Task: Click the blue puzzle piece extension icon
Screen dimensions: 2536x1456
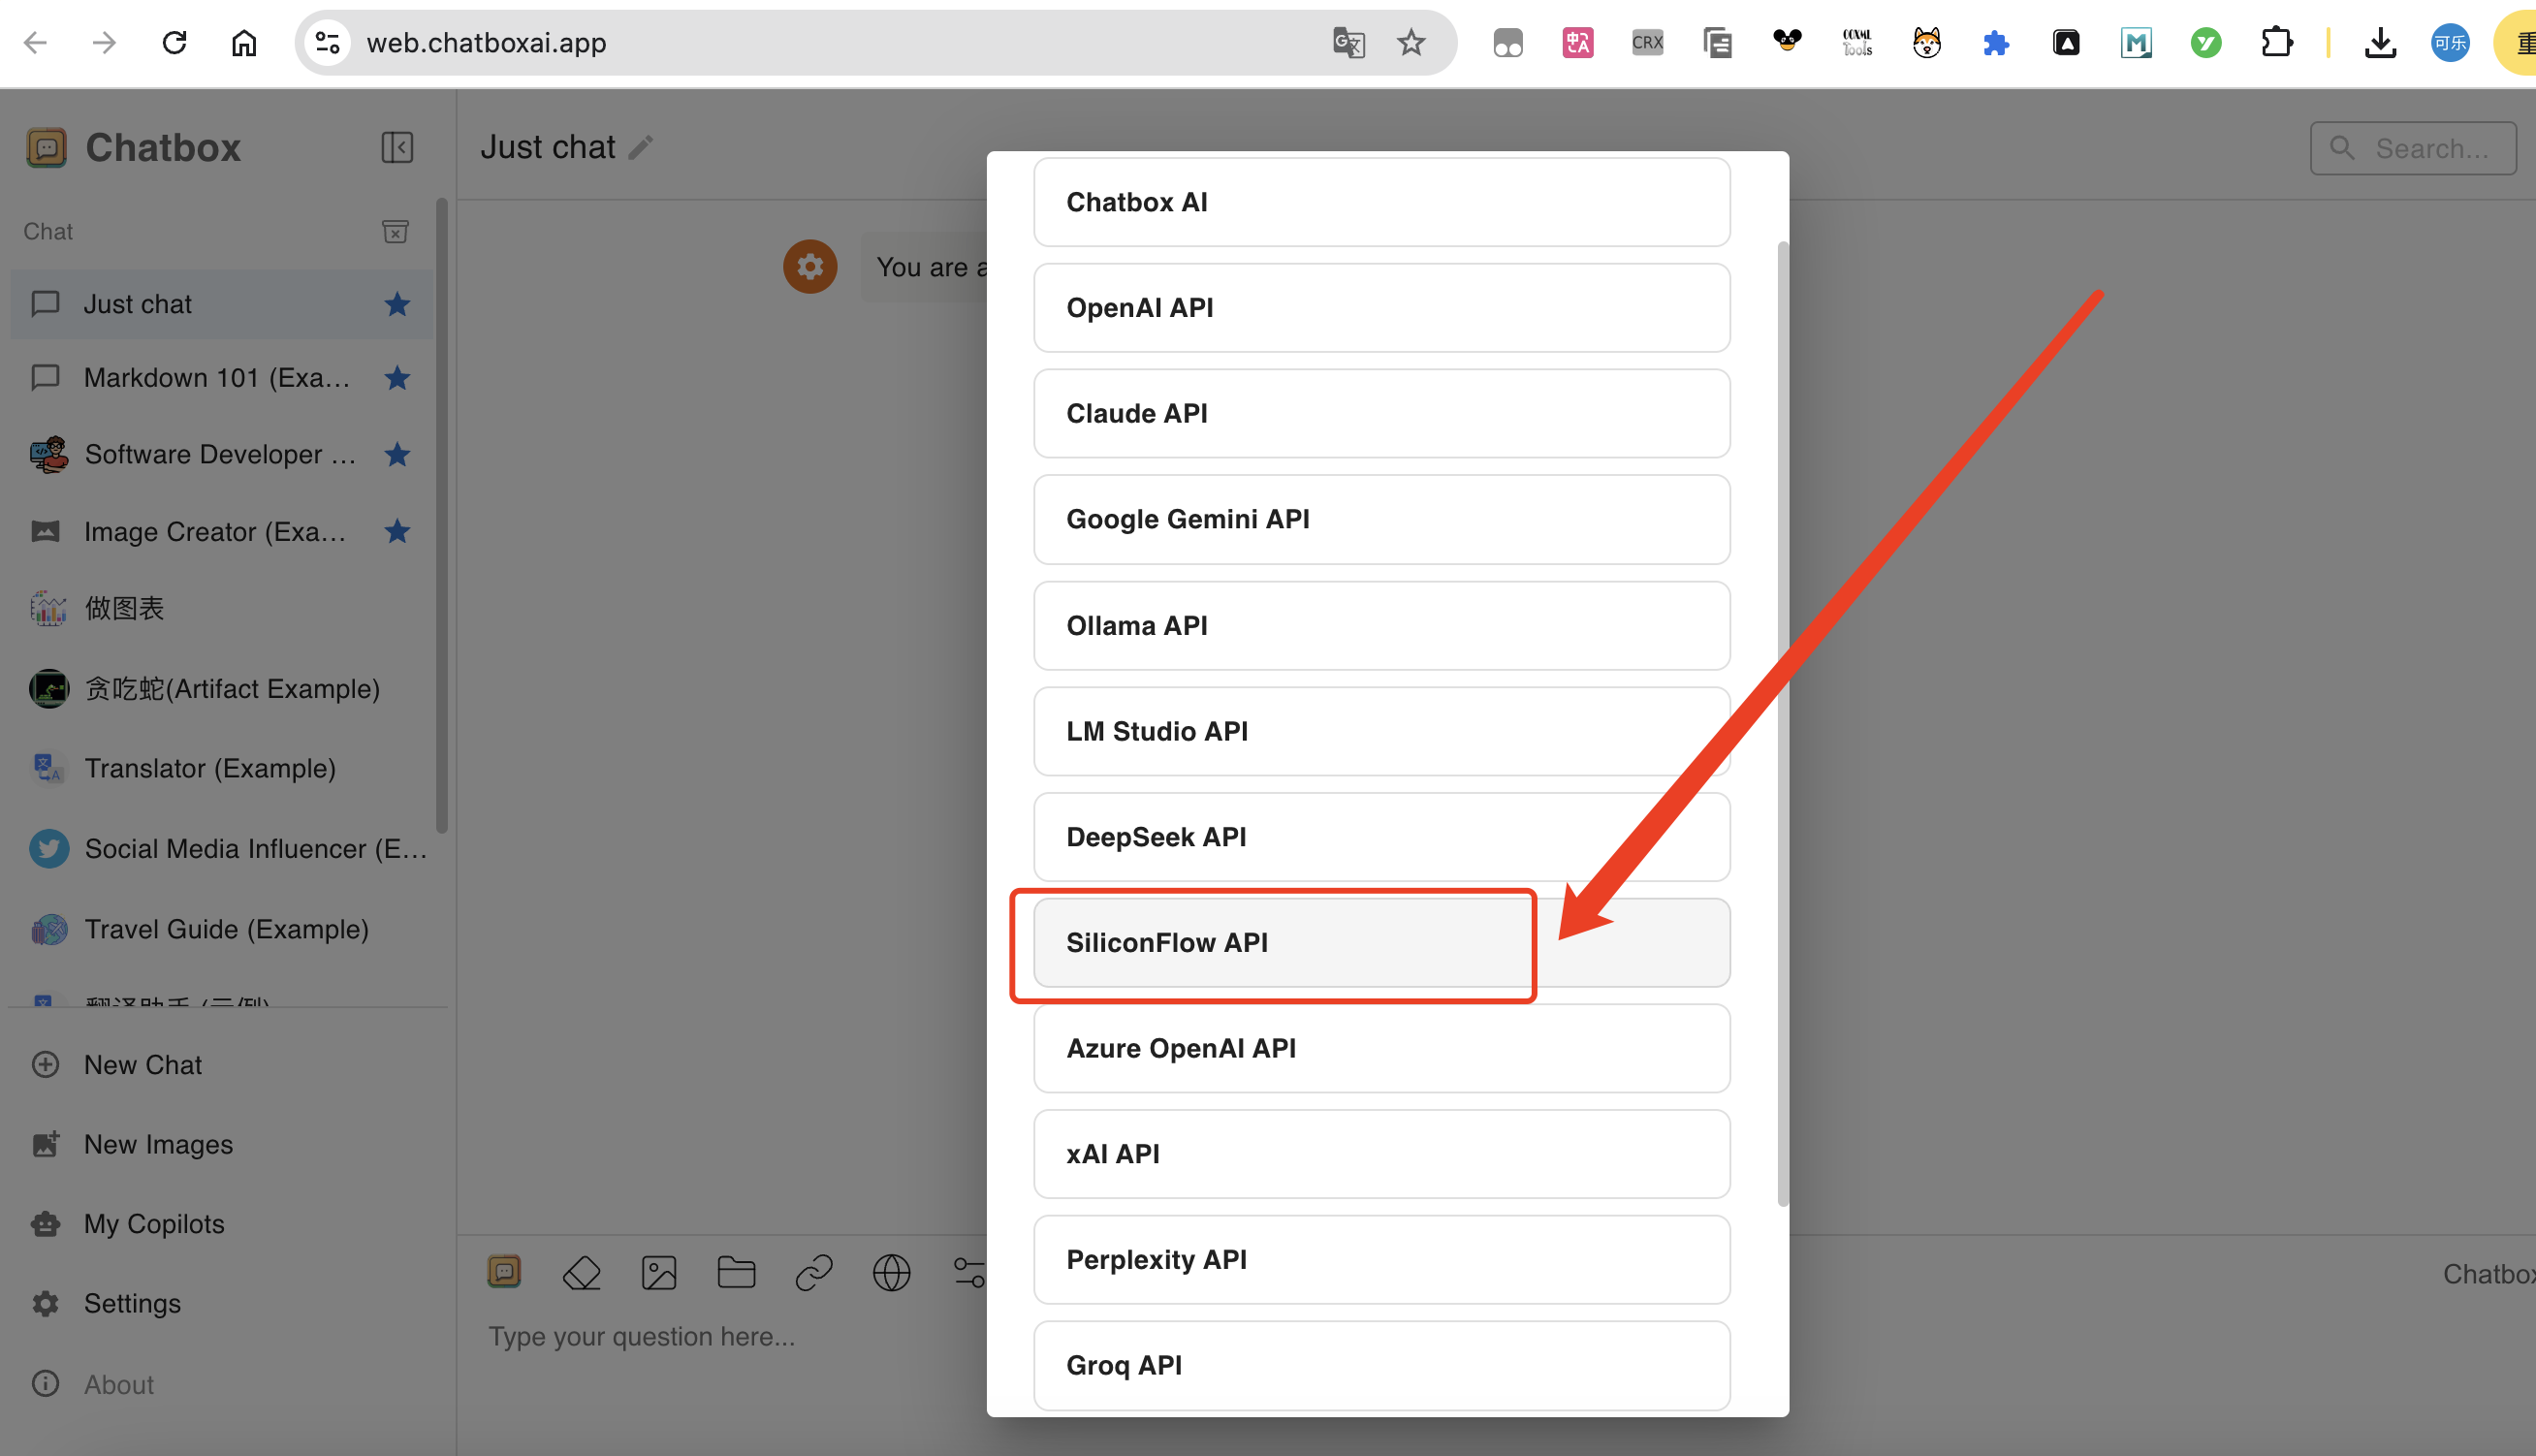Action: coord(1996,43)
